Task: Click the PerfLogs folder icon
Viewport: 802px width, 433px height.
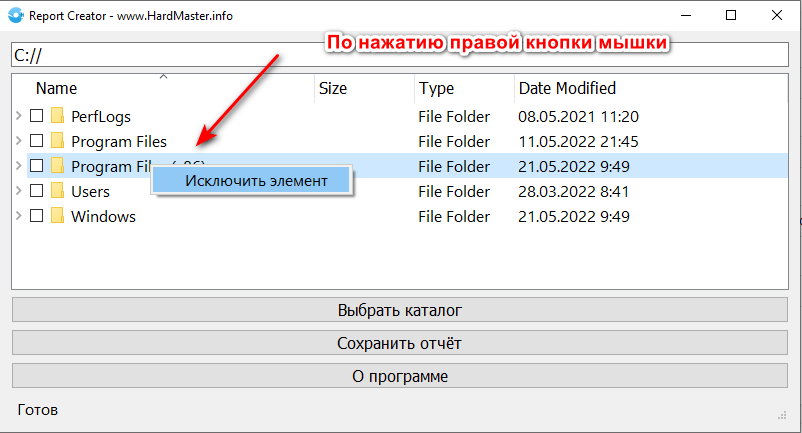Action: point(58,116)
